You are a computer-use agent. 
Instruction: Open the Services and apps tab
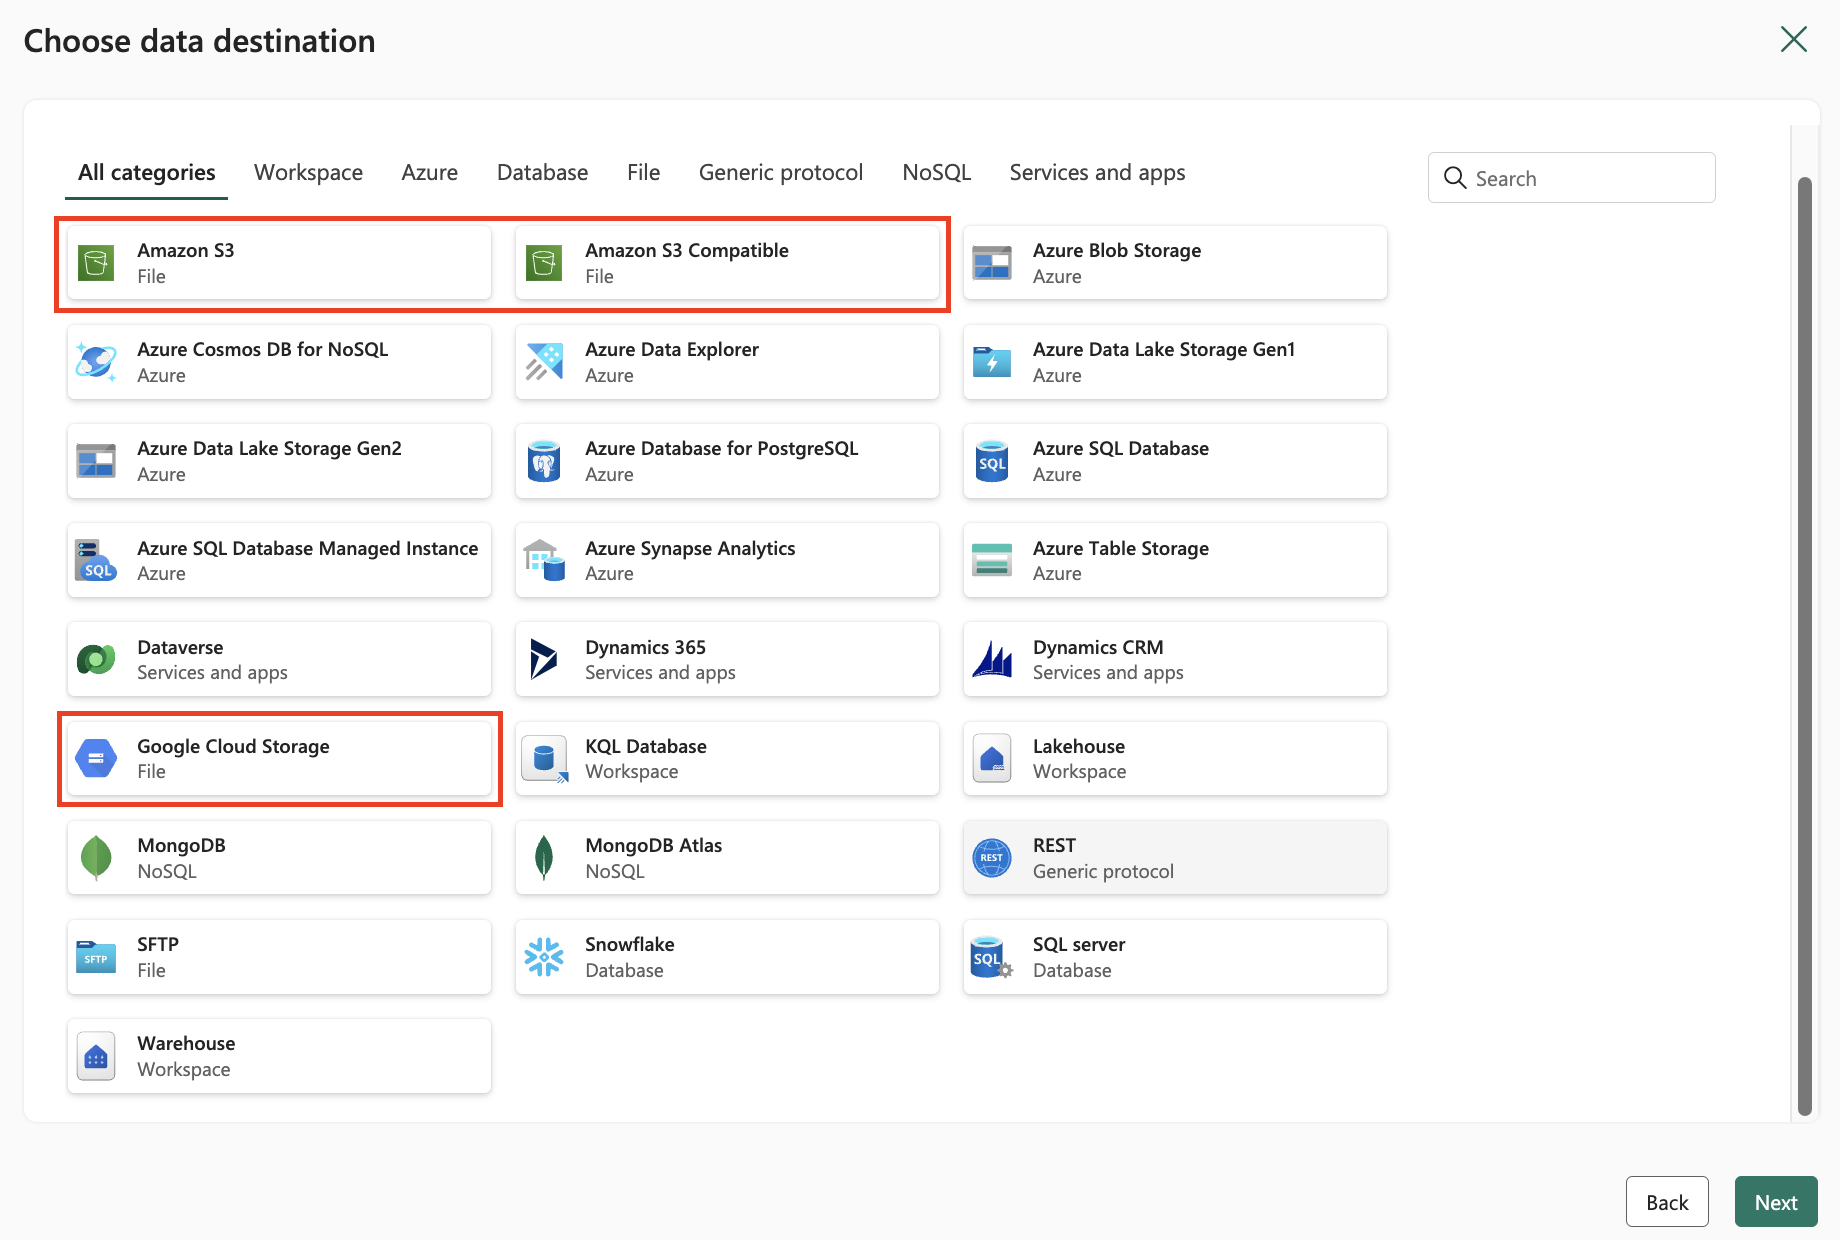coord(1097,172)
